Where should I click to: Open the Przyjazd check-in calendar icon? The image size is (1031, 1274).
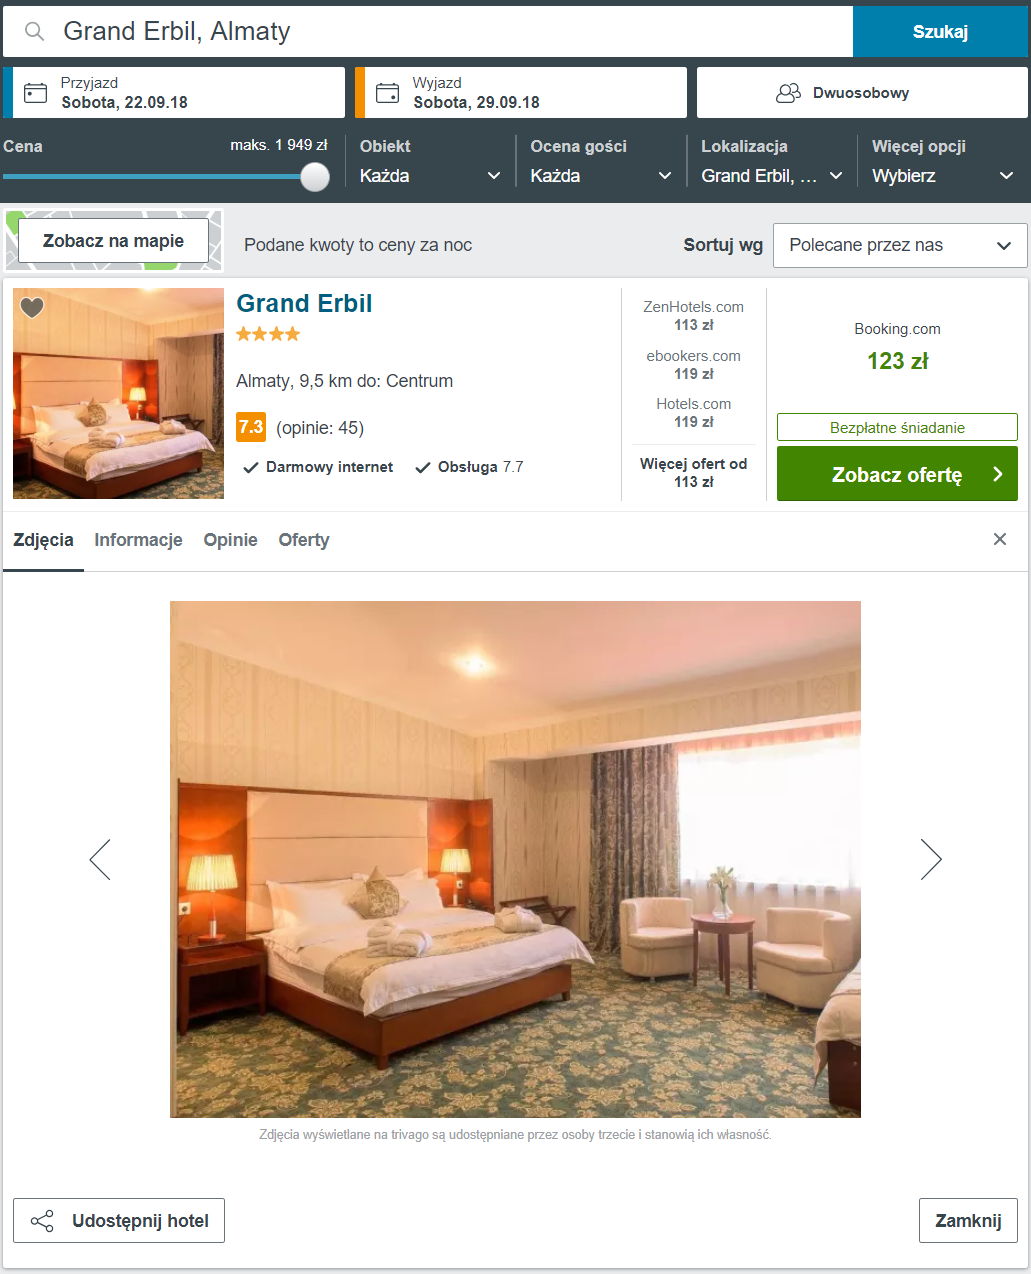click(x=36, y=93)
